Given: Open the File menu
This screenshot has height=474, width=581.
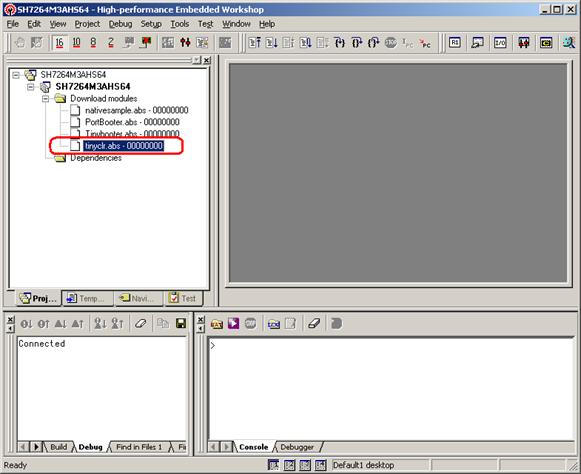Looking at the screenshot, I should [x=13, y=24].
